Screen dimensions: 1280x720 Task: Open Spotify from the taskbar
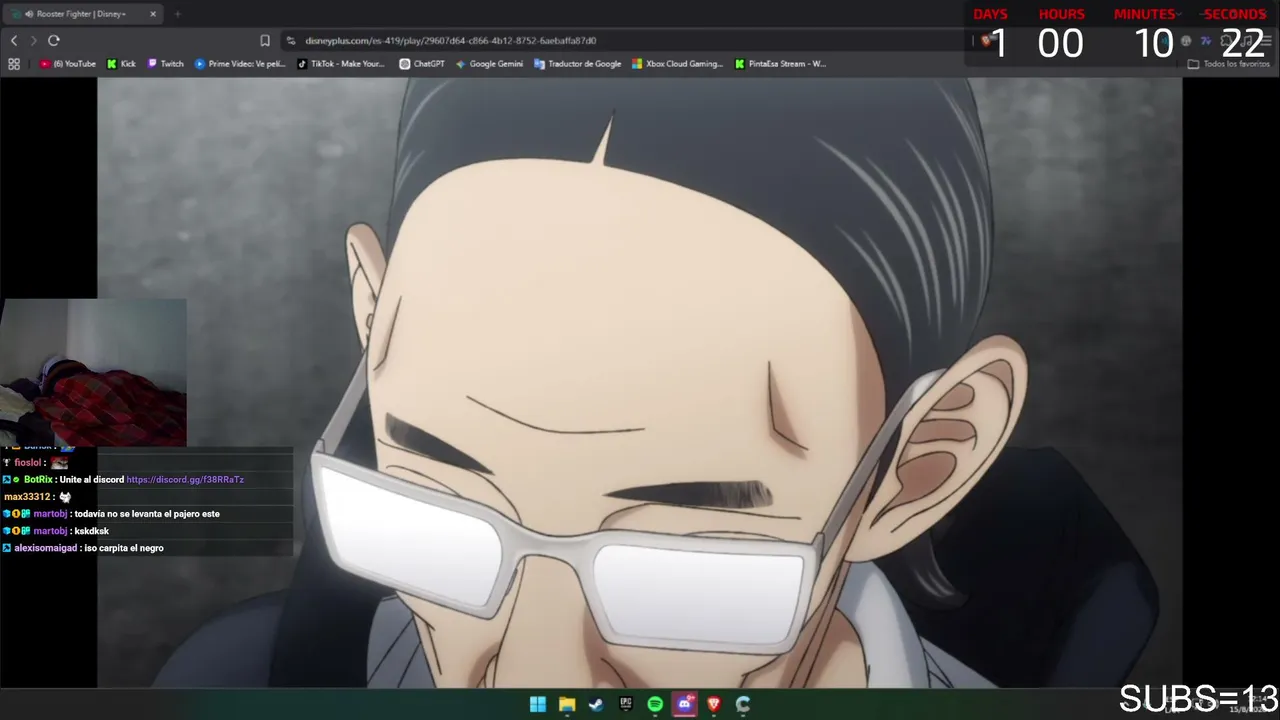655,704
